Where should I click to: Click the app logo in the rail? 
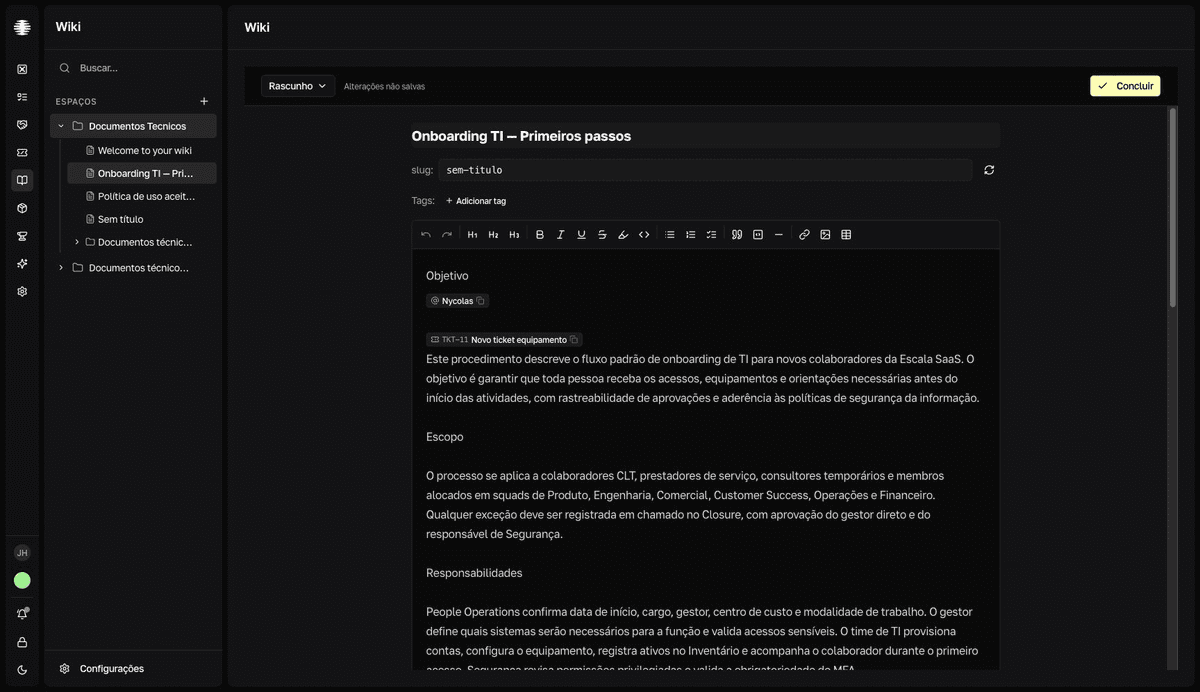coord(22,27)
